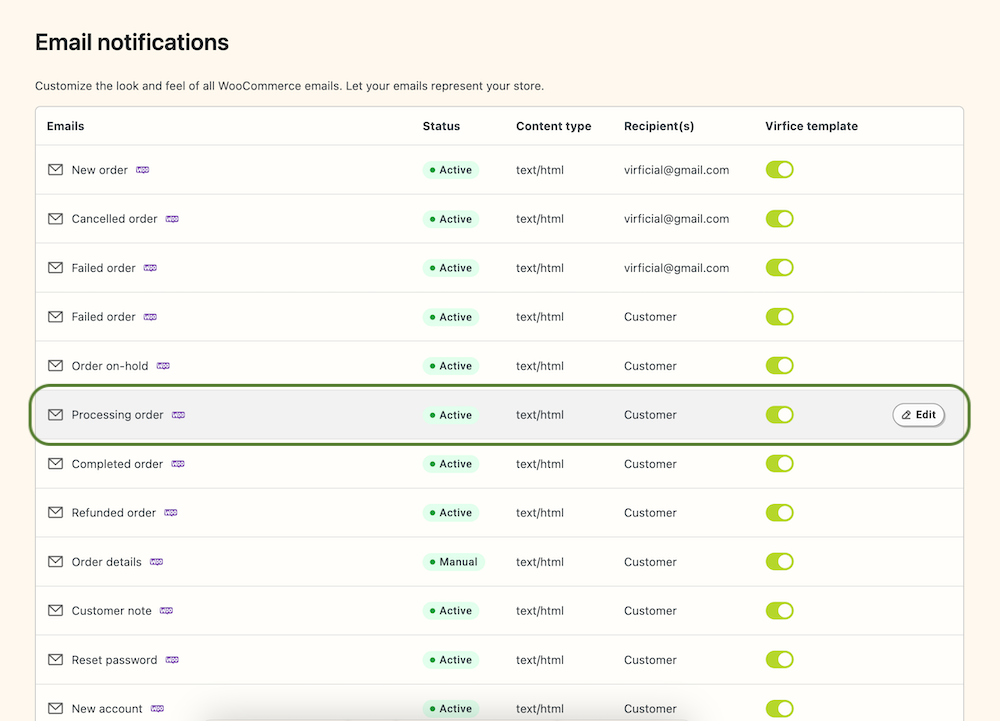Select the Processing order email name
The height and width of the screenshot is (721, 1000).
117,415
